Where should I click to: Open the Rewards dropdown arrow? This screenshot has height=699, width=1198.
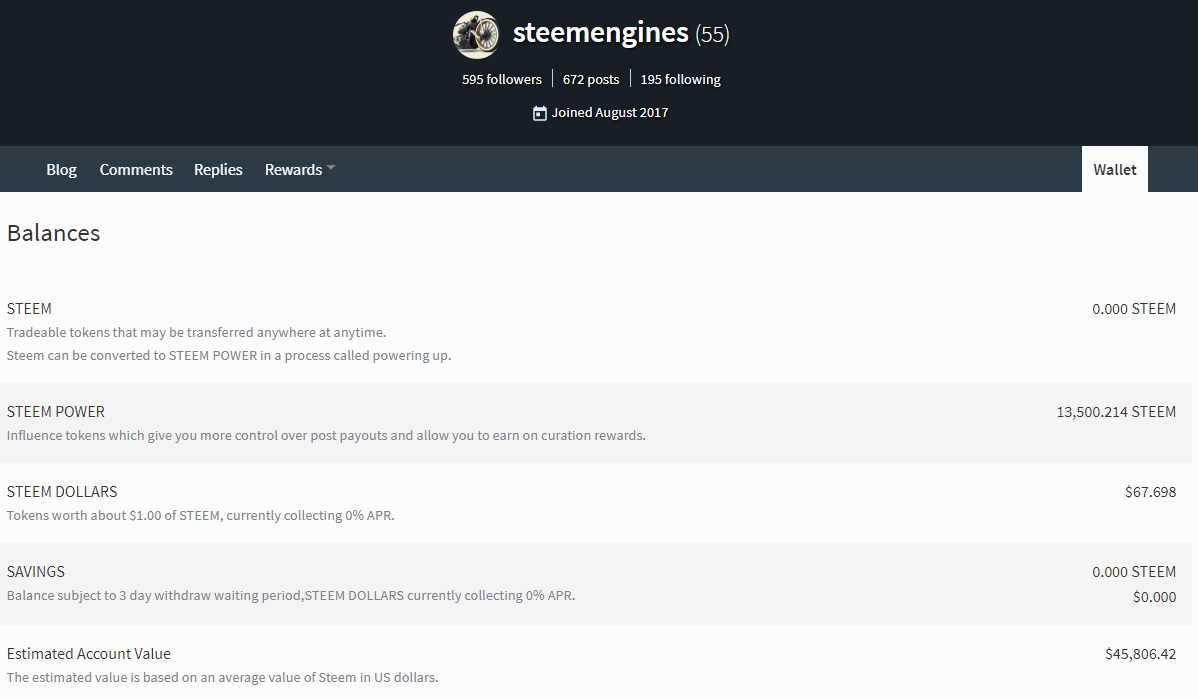tap(331, 167)
